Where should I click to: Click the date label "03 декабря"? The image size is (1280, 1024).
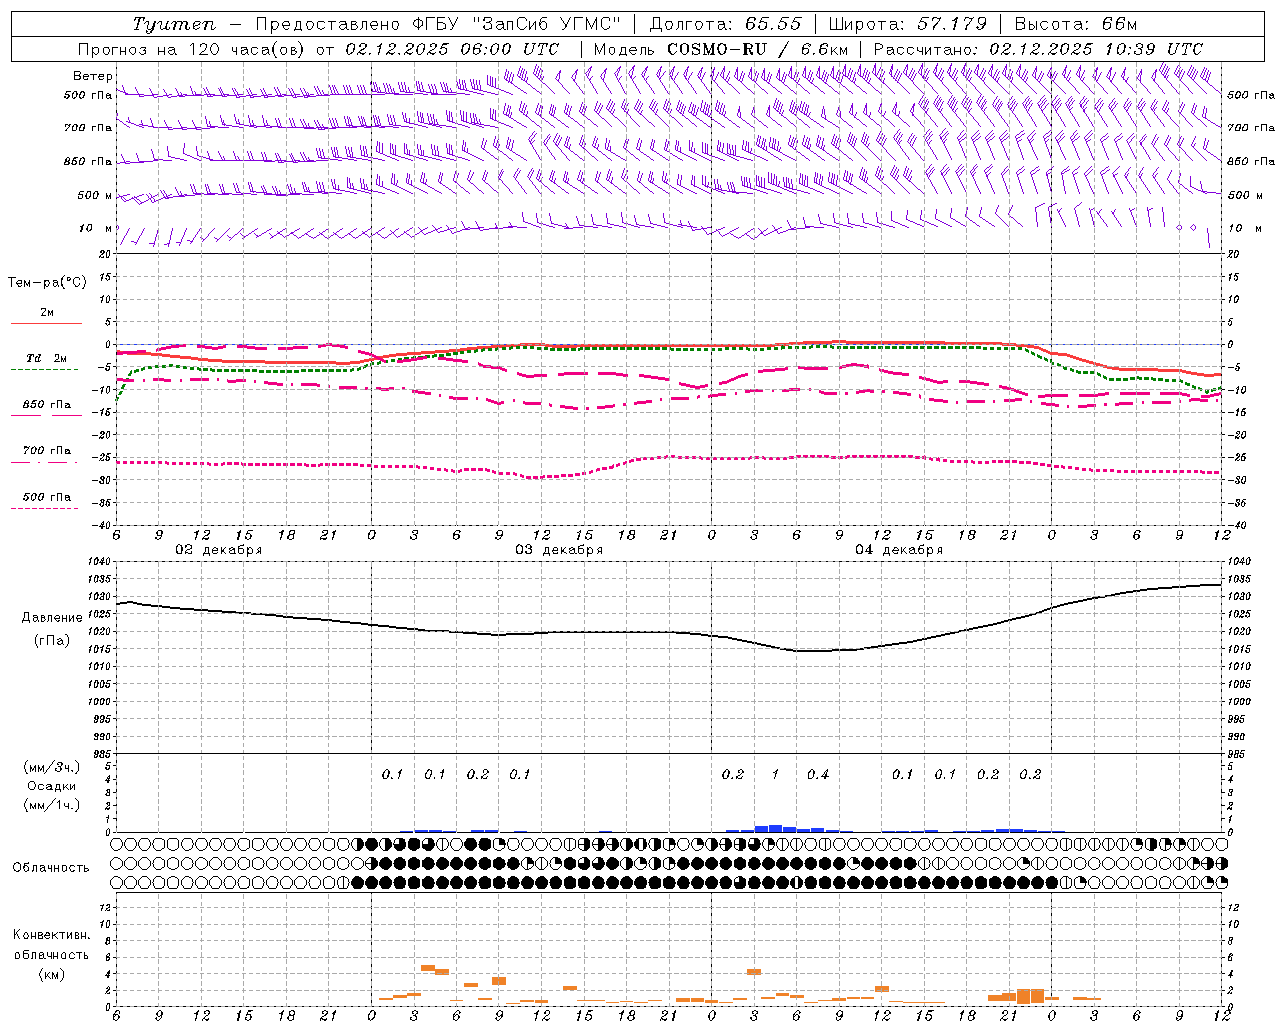pos(559,550)
